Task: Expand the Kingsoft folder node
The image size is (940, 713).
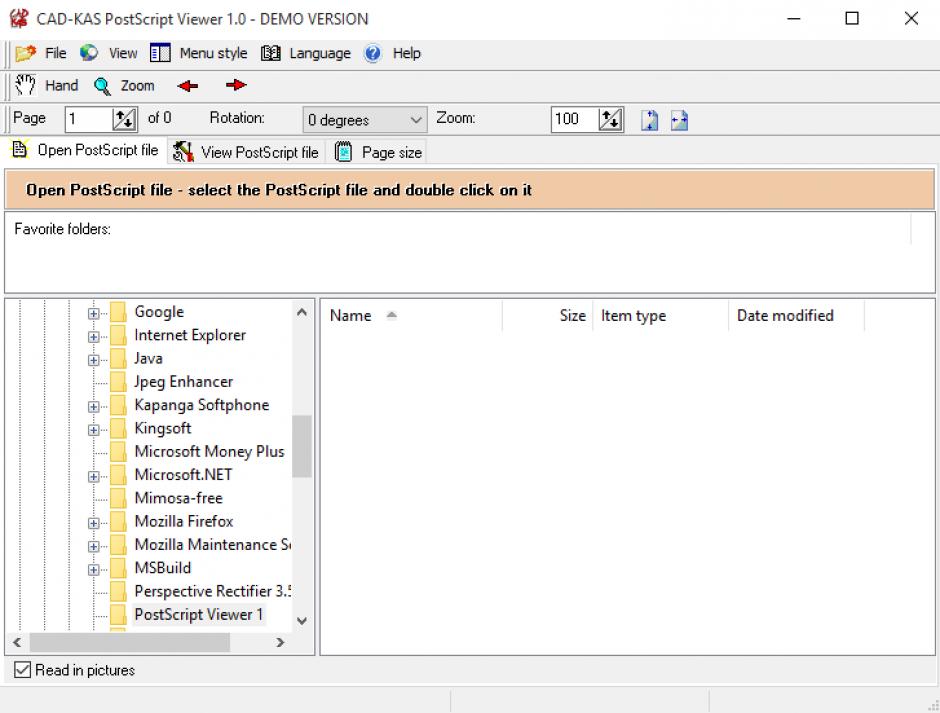Action: click(94, 429)
